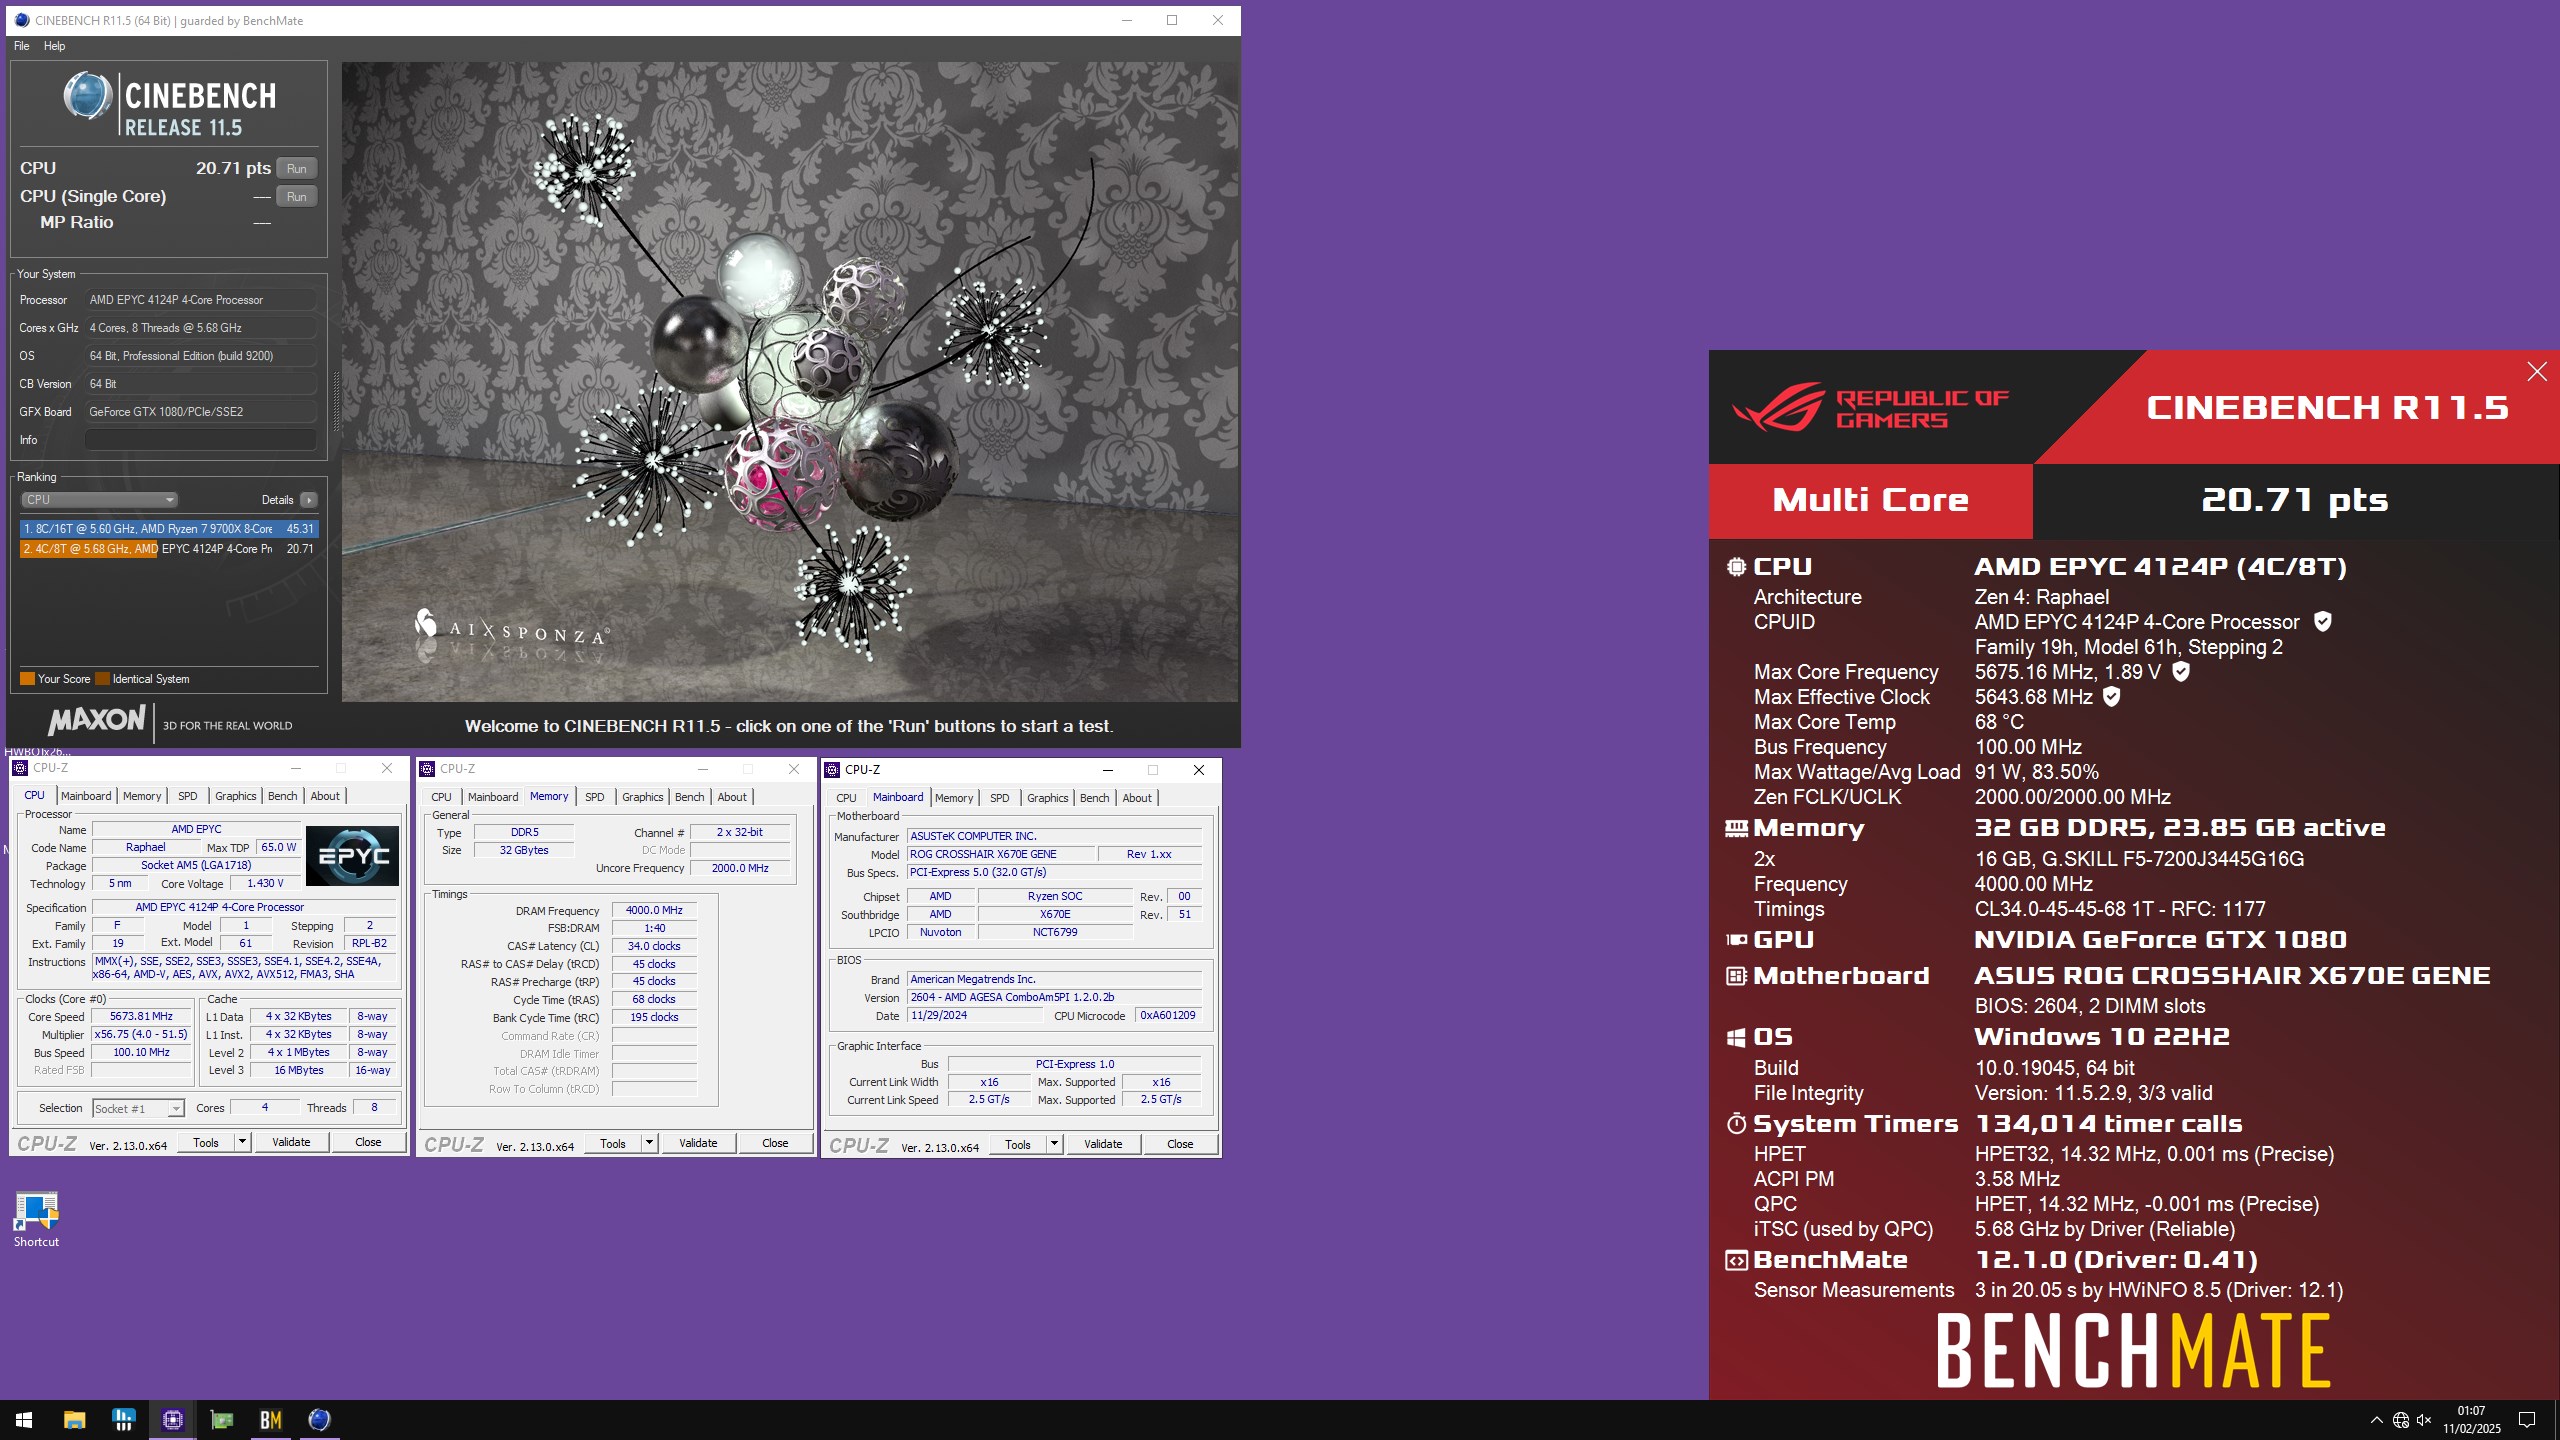Click Validate in first CPU-Z window
The image size is (2560, 1440).
click(x=292, y=1142)
